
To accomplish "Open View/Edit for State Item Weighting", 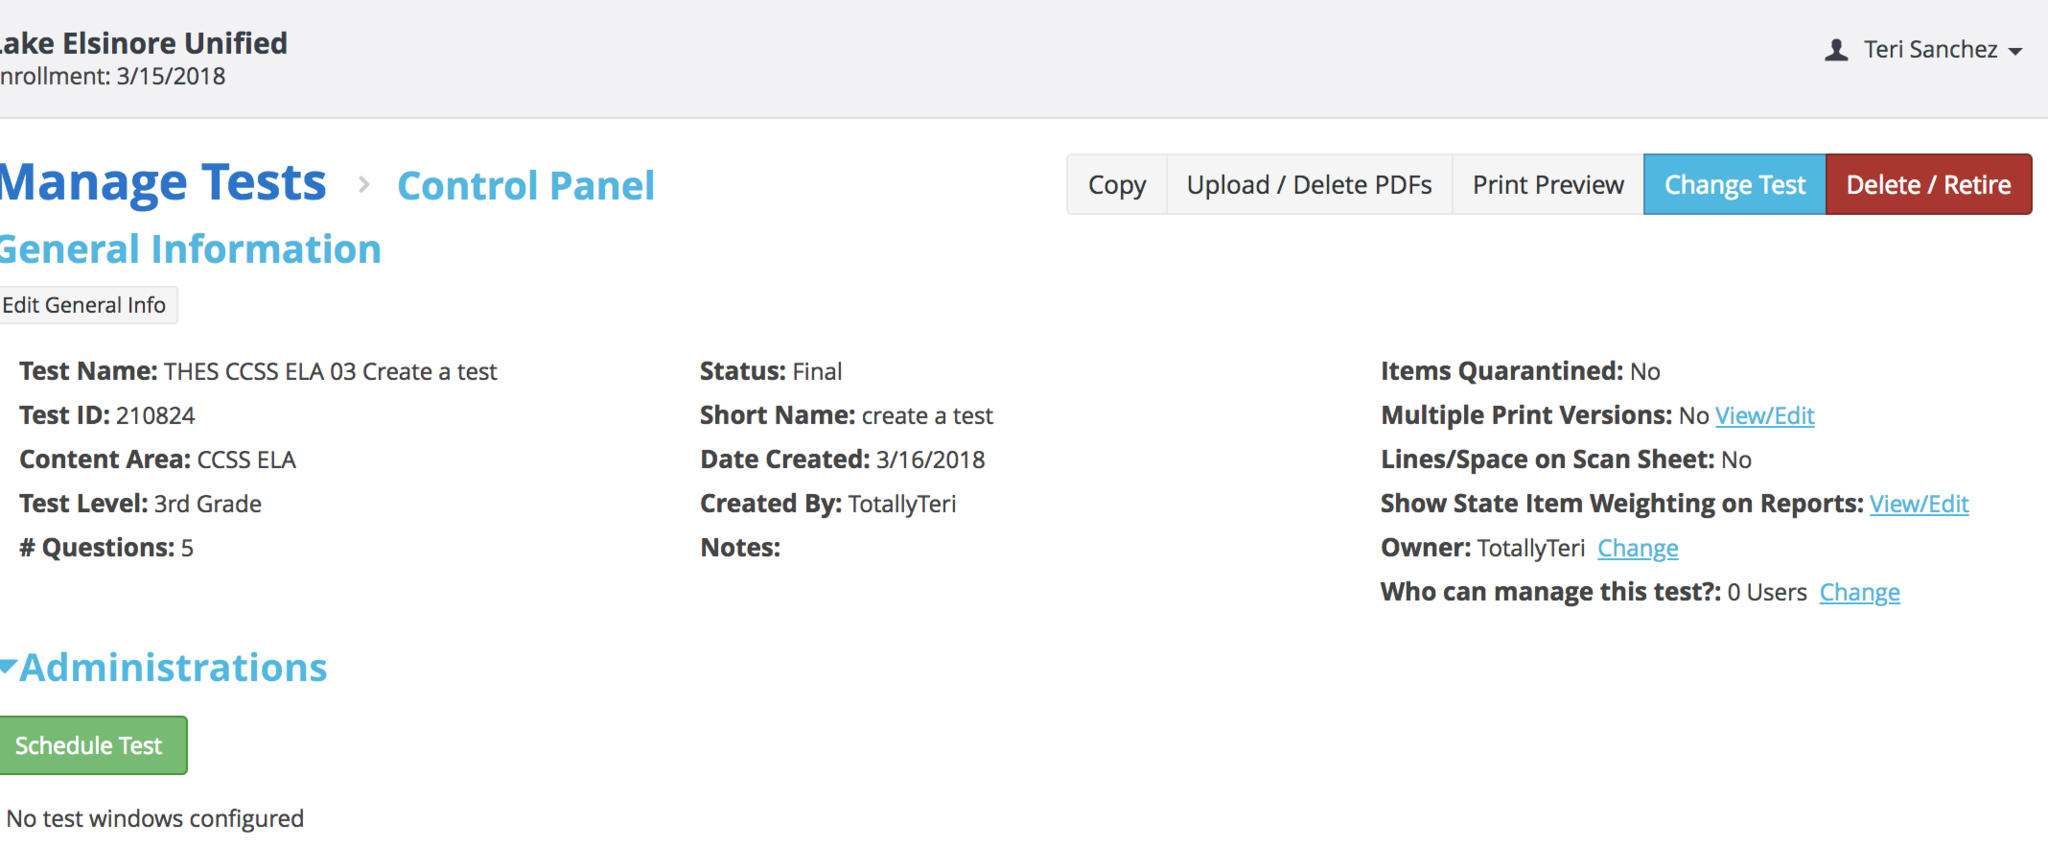I will [x=1918, y=504].
